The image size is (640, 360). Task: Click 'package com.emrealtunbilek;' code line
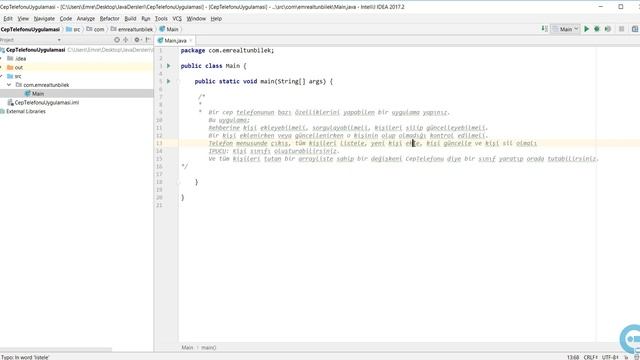[x=227, y=50]
